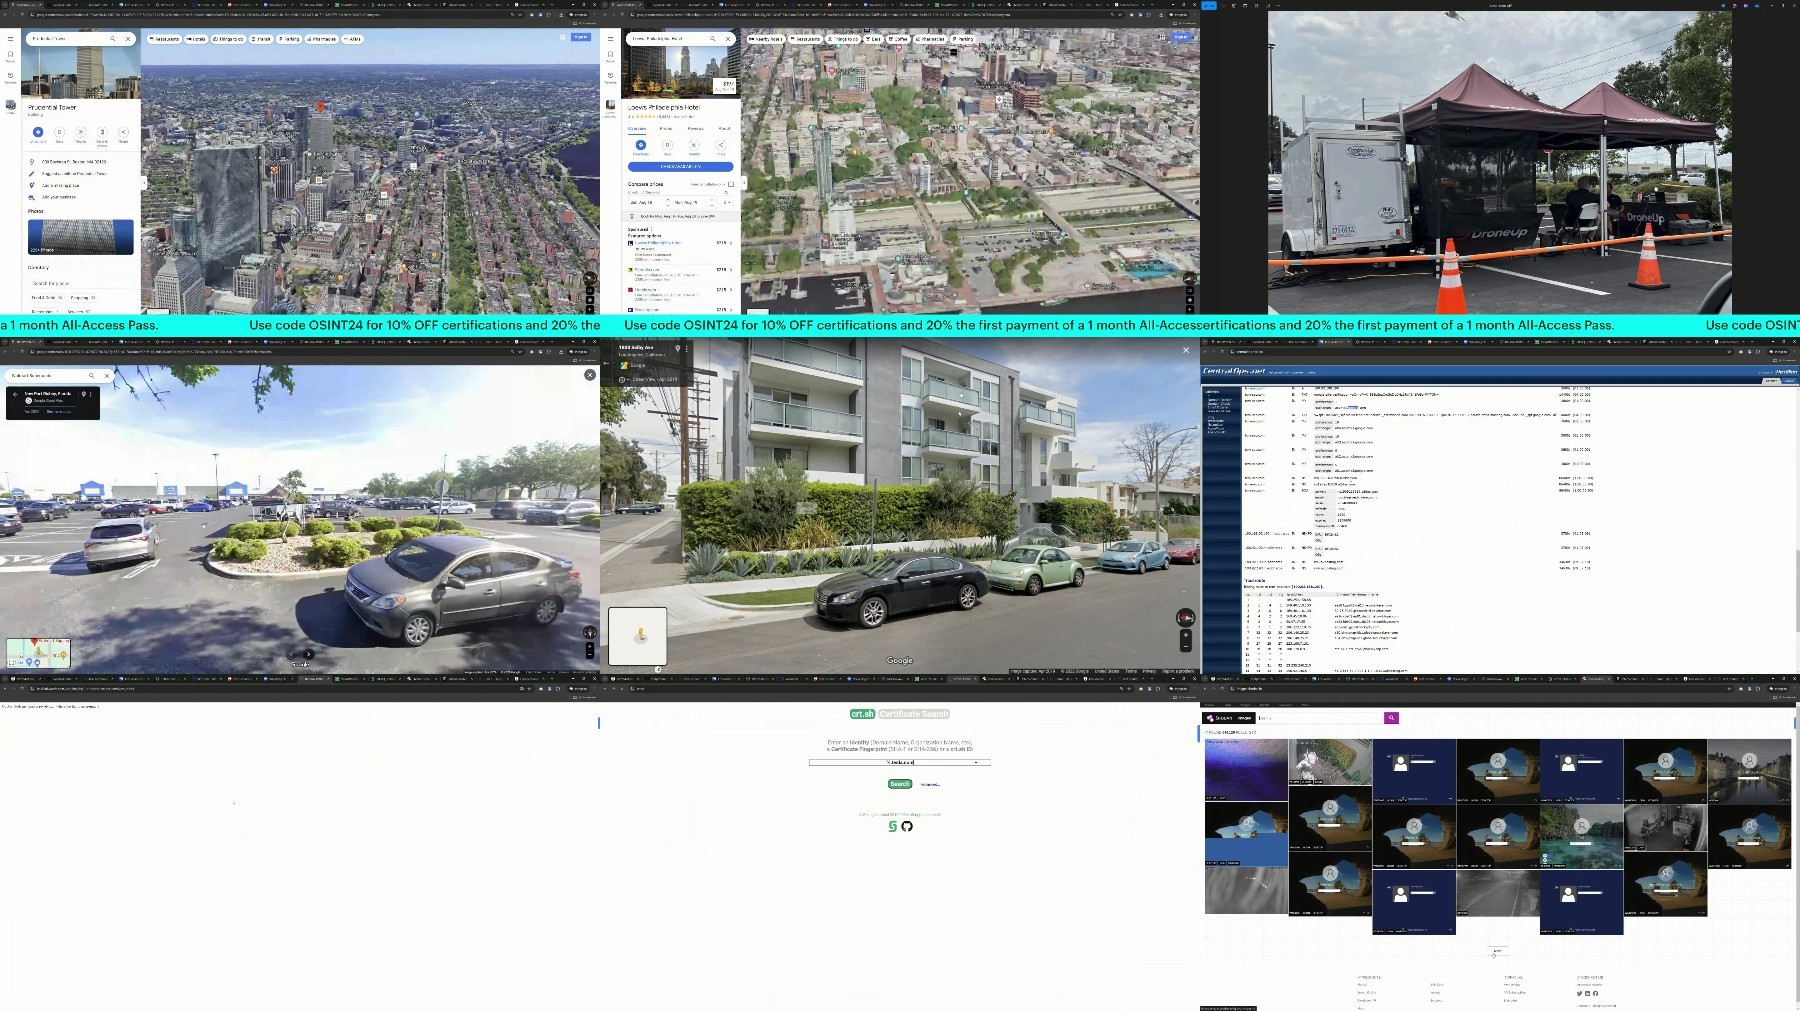Click the minimap in Walmart Street View
This screenshot has width=1800, height=1011.
point(38,653)
